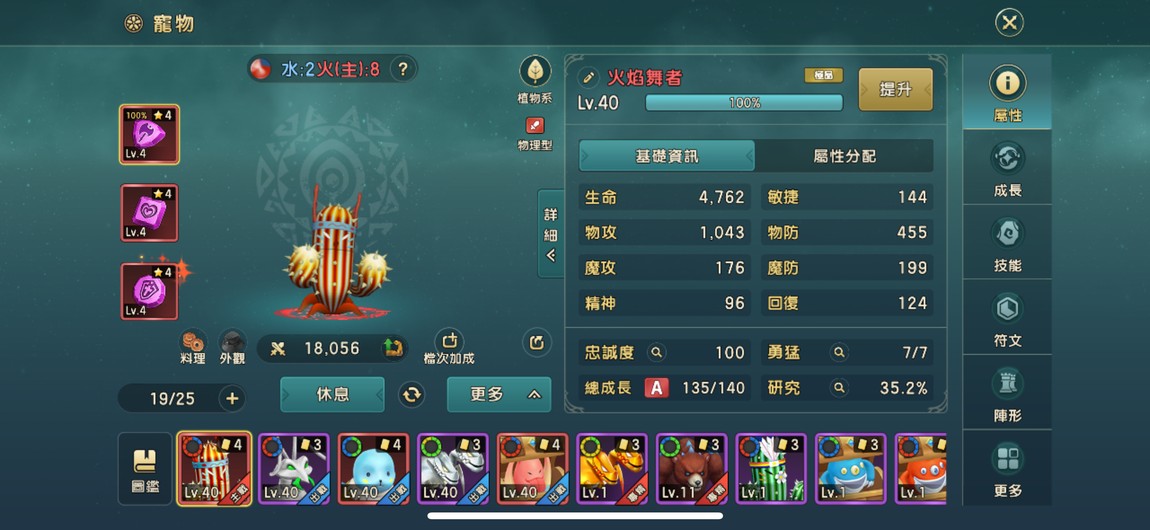Expand the 詳細 side panel arrow
The image size is (1150, 530).
551,234
